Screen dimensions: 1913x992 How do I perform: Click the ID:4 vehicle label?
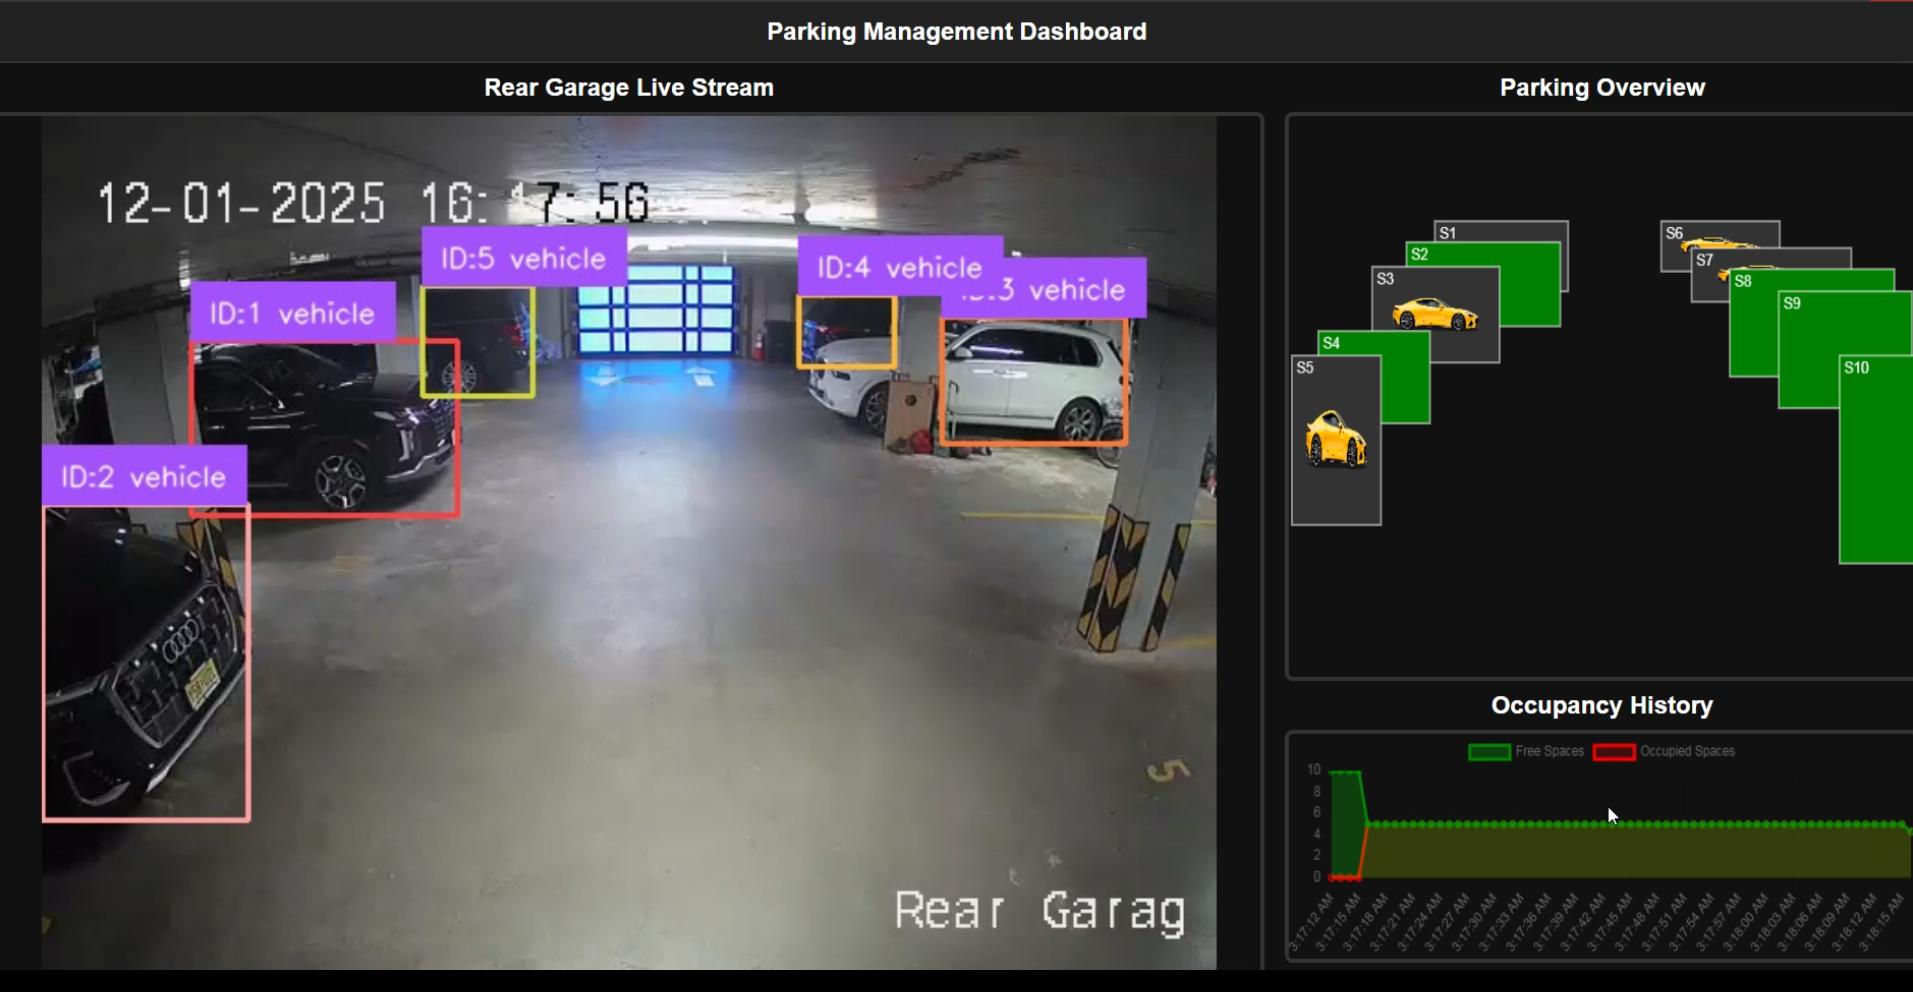tap(900, 267)
